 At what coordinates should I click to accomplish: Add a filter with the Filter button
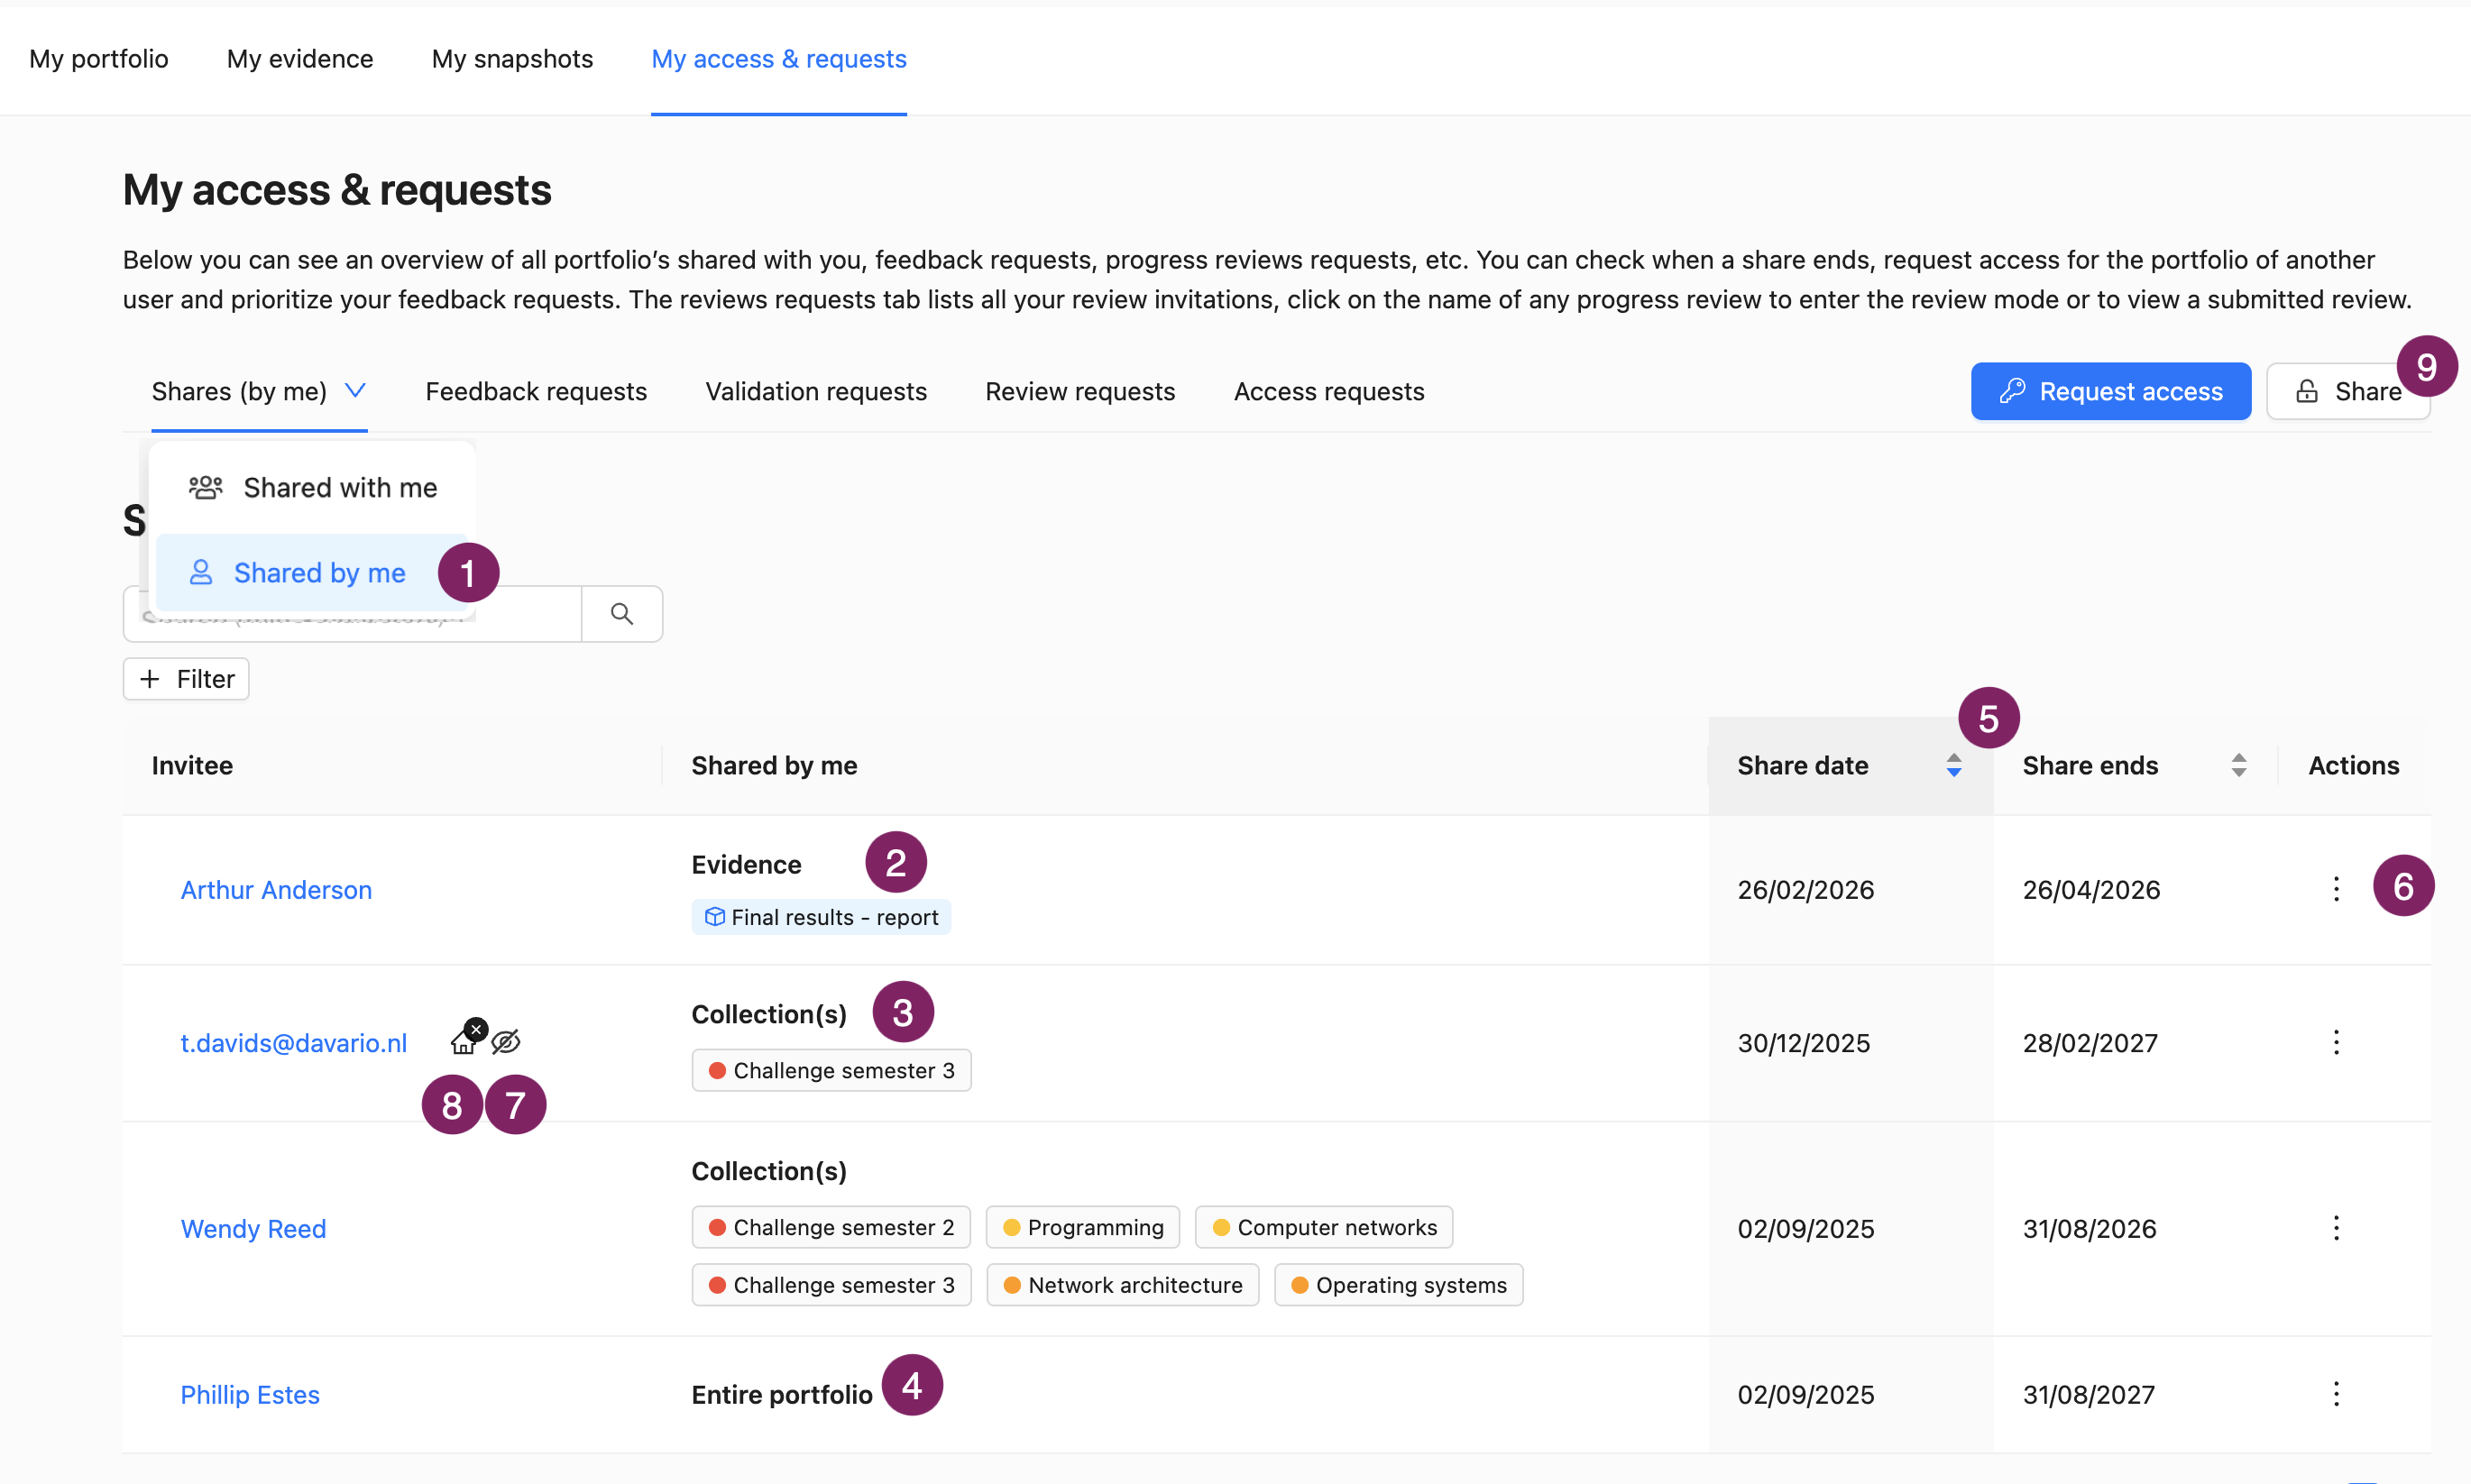tap(186, 679)
